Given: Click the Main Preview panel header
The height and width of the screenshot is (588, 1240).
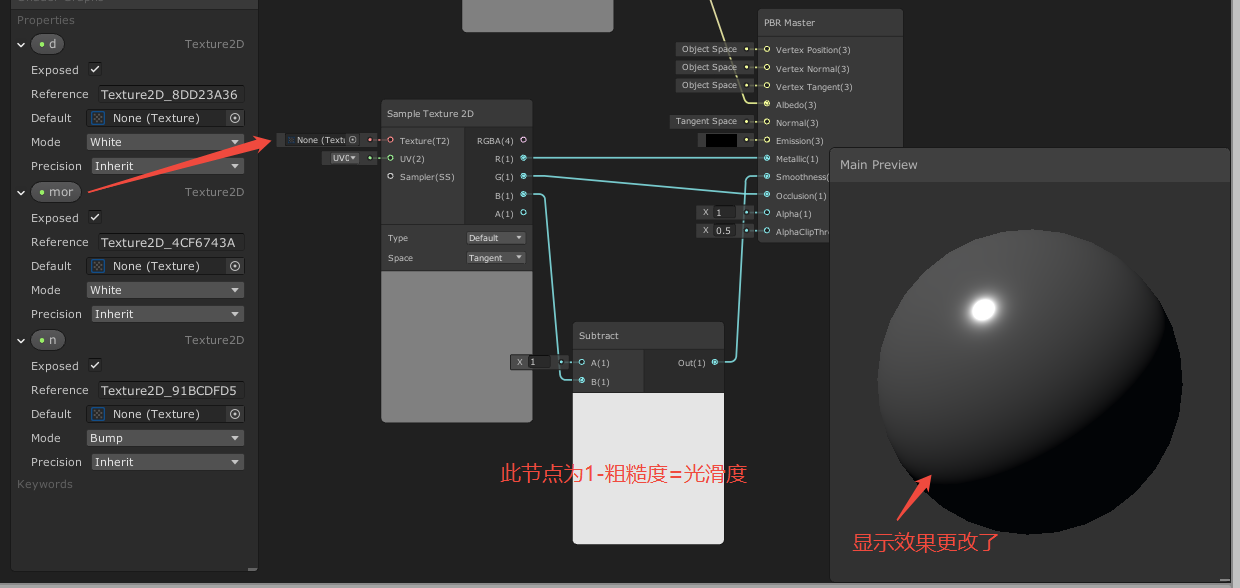Looking at the screenshot, I should 1030,165.
